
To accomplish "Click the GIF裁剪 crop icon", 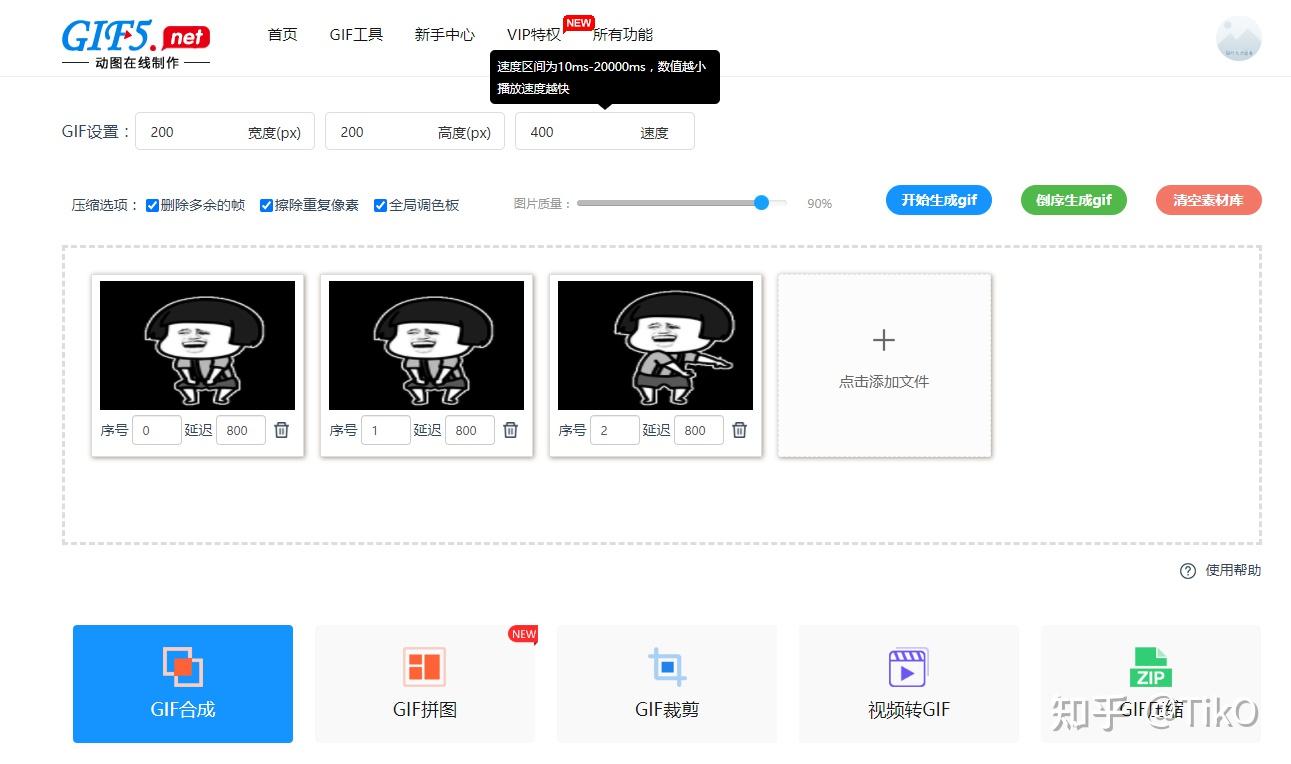I will [667, 667].
